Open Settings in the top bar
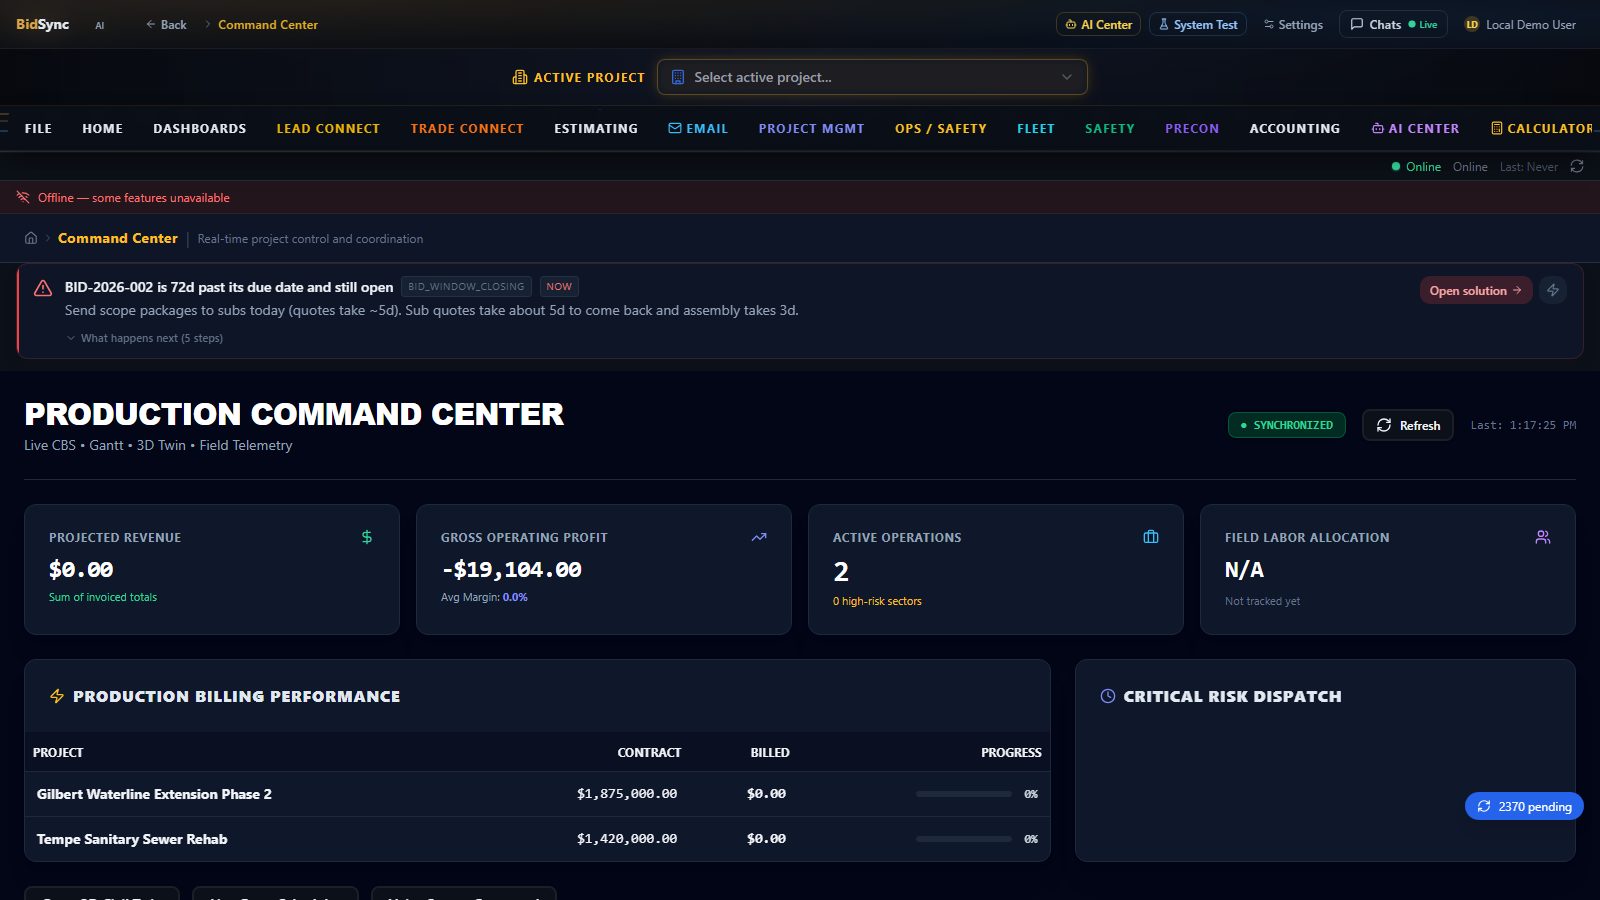This screenshot has height=900, width=1600. [1293, 24]
